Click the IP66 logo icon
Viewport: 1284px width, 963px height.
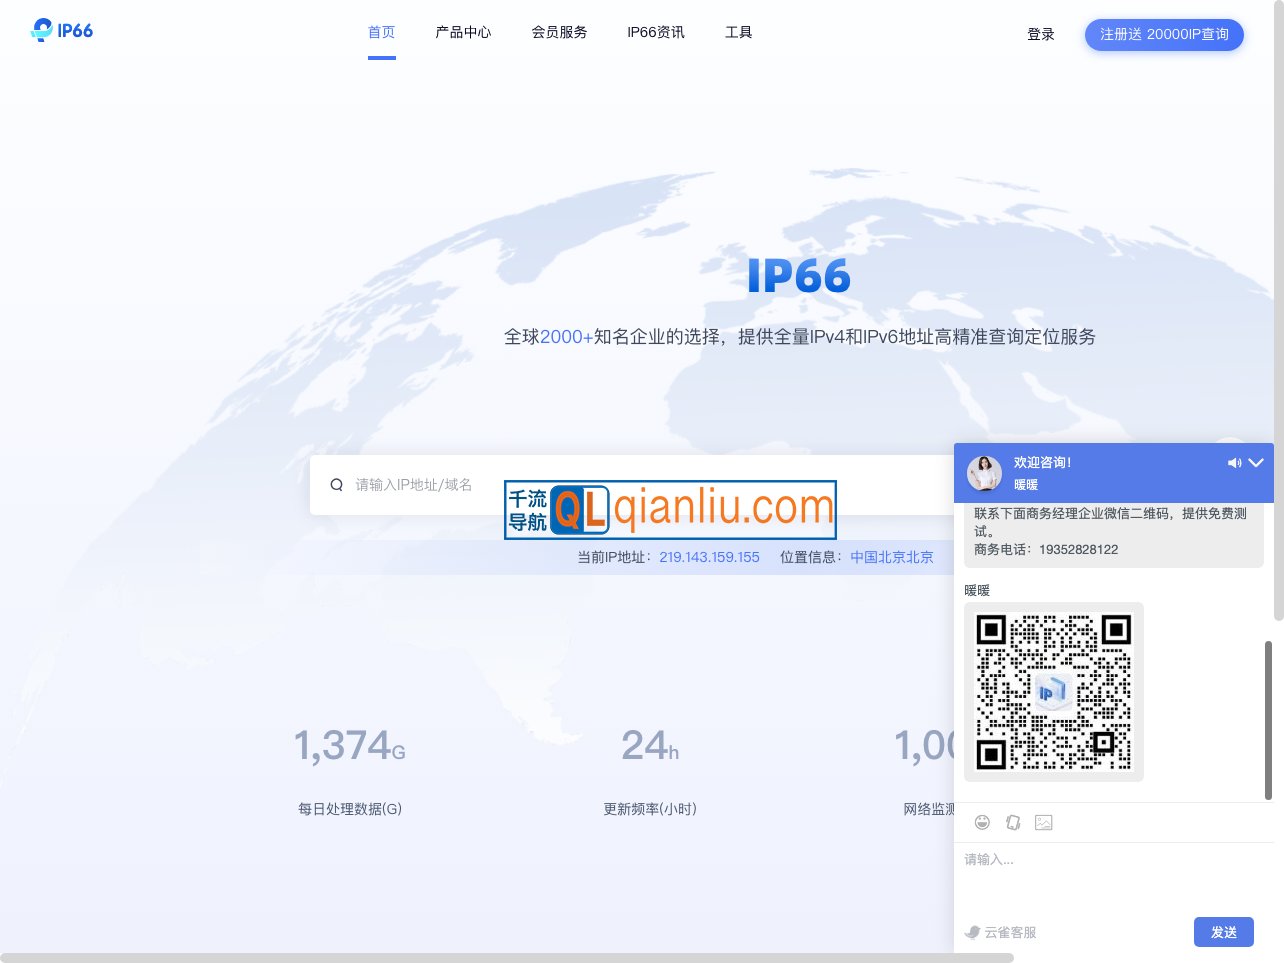point(40,30)
